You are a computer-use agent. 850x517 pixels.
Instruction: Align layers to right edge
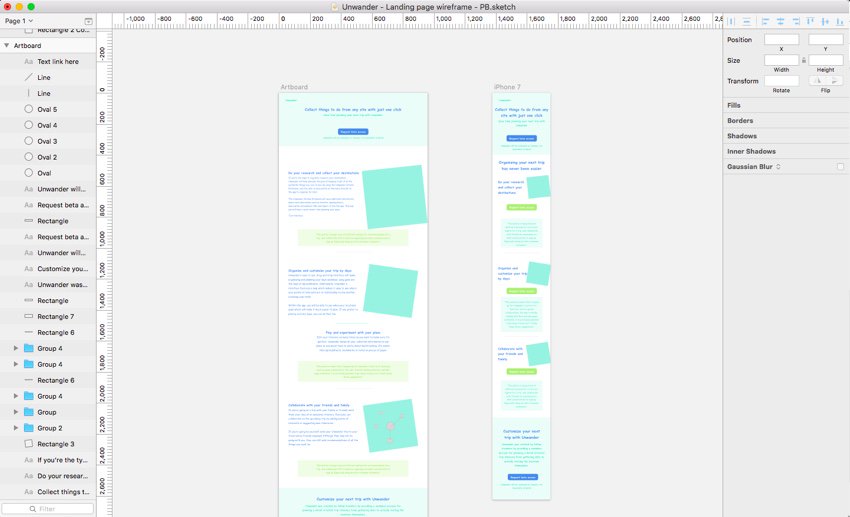[x=796, y=22]
